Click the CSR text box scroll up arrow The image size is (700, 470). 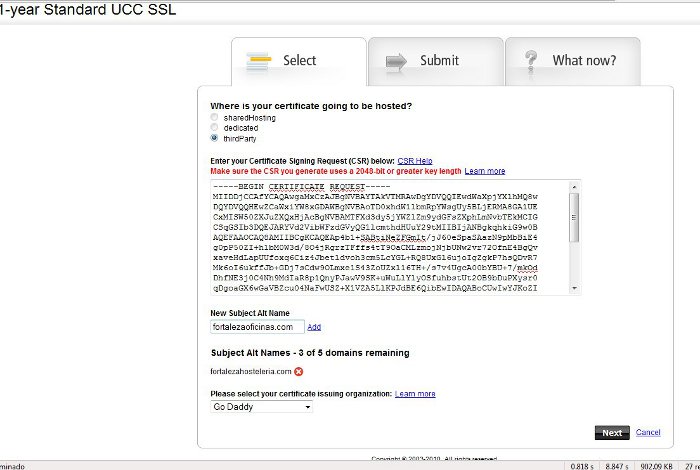[x=574, y=186]
